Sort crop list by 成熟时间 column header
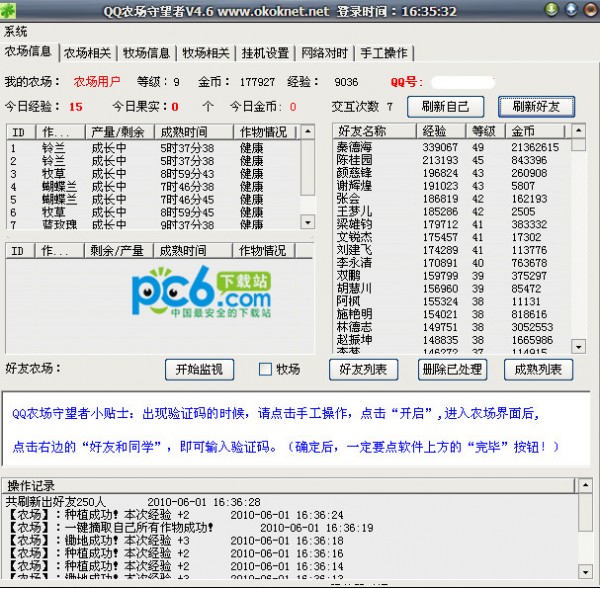This screenshot has height=589, width=600. tap(194, 132)
